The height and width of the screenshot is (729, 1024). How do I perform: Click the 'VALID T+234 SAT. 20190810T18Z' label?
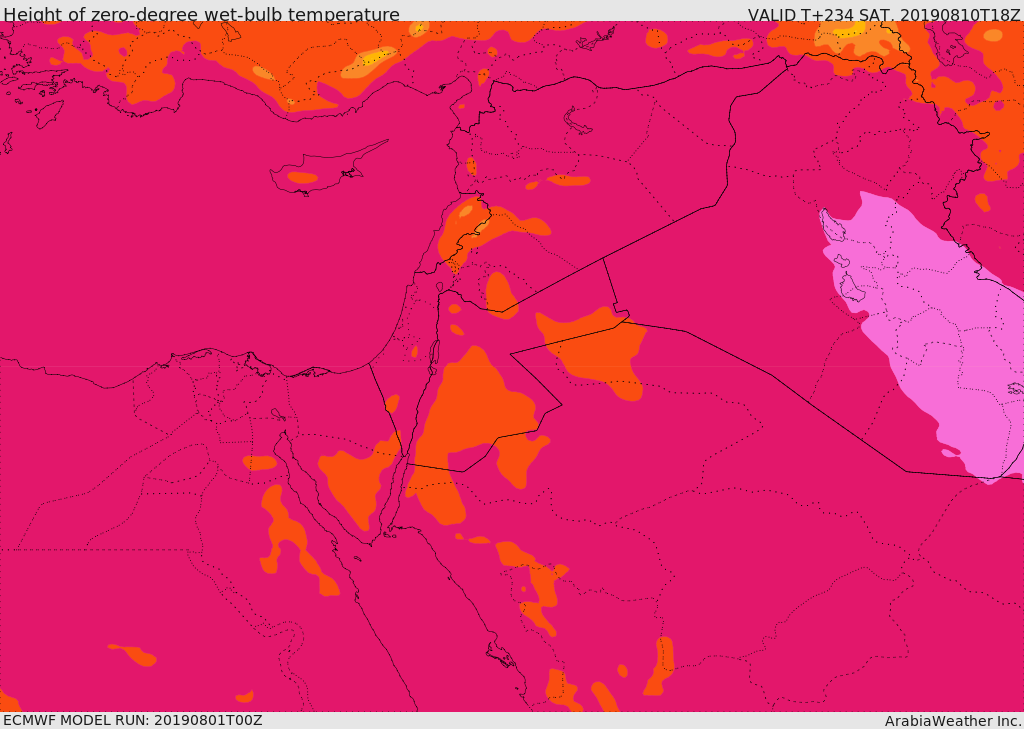click(884, 14)
